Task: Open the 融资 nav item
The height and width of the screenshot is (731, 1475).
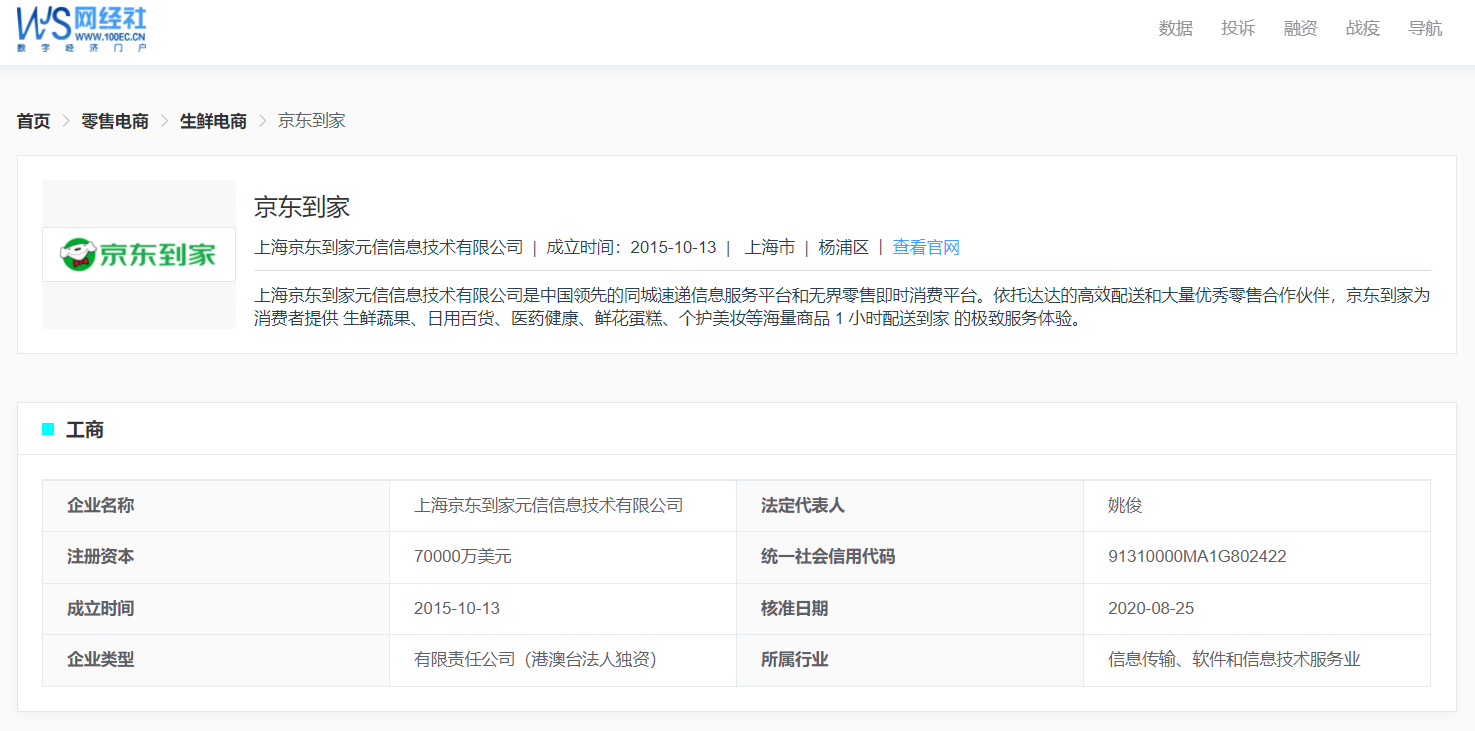Action: click(x=1300, y=28)
